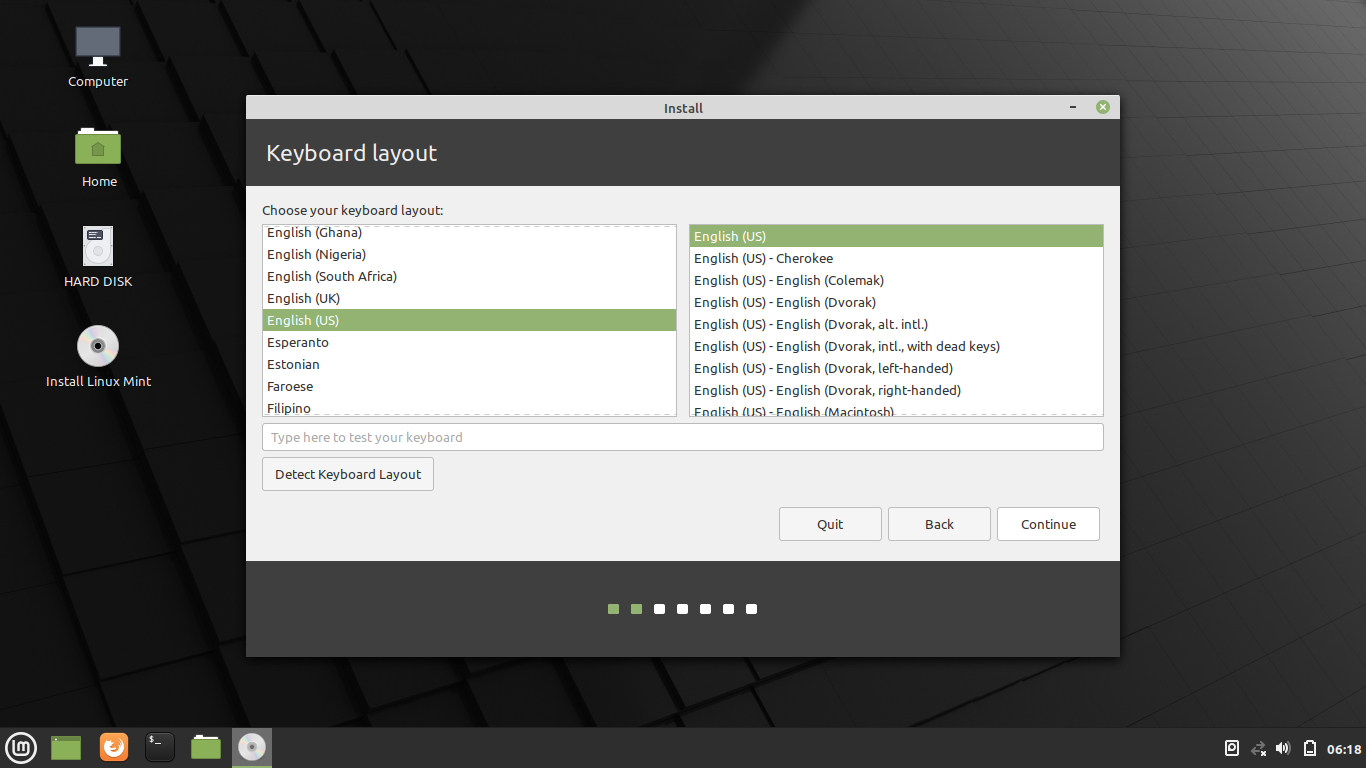Open the Home folder desktop icon
Viewport: 1366px width, 768px height.
(x=98, y=146)
